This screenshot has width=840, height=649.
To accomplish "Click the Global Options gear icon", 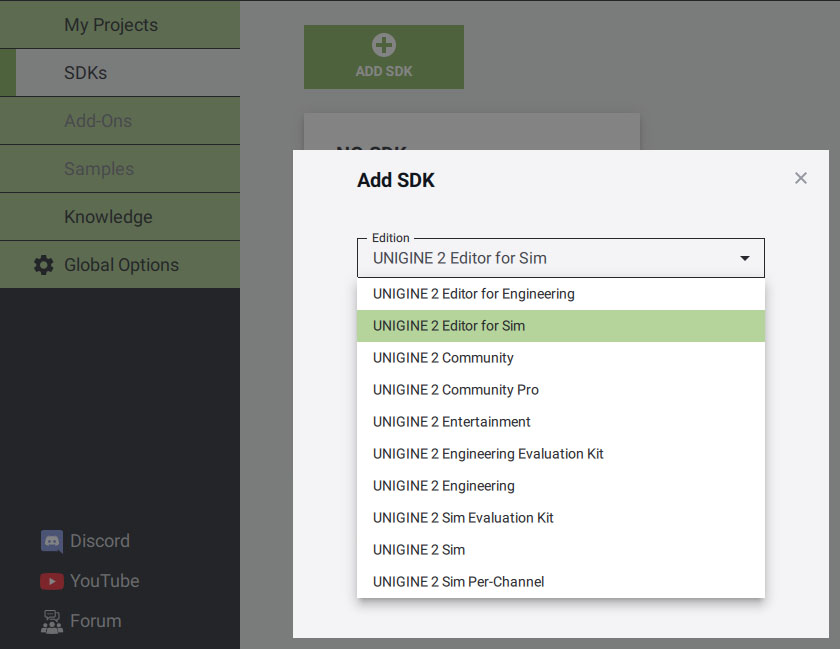I will pyautogui.click(x=44, y=265).
